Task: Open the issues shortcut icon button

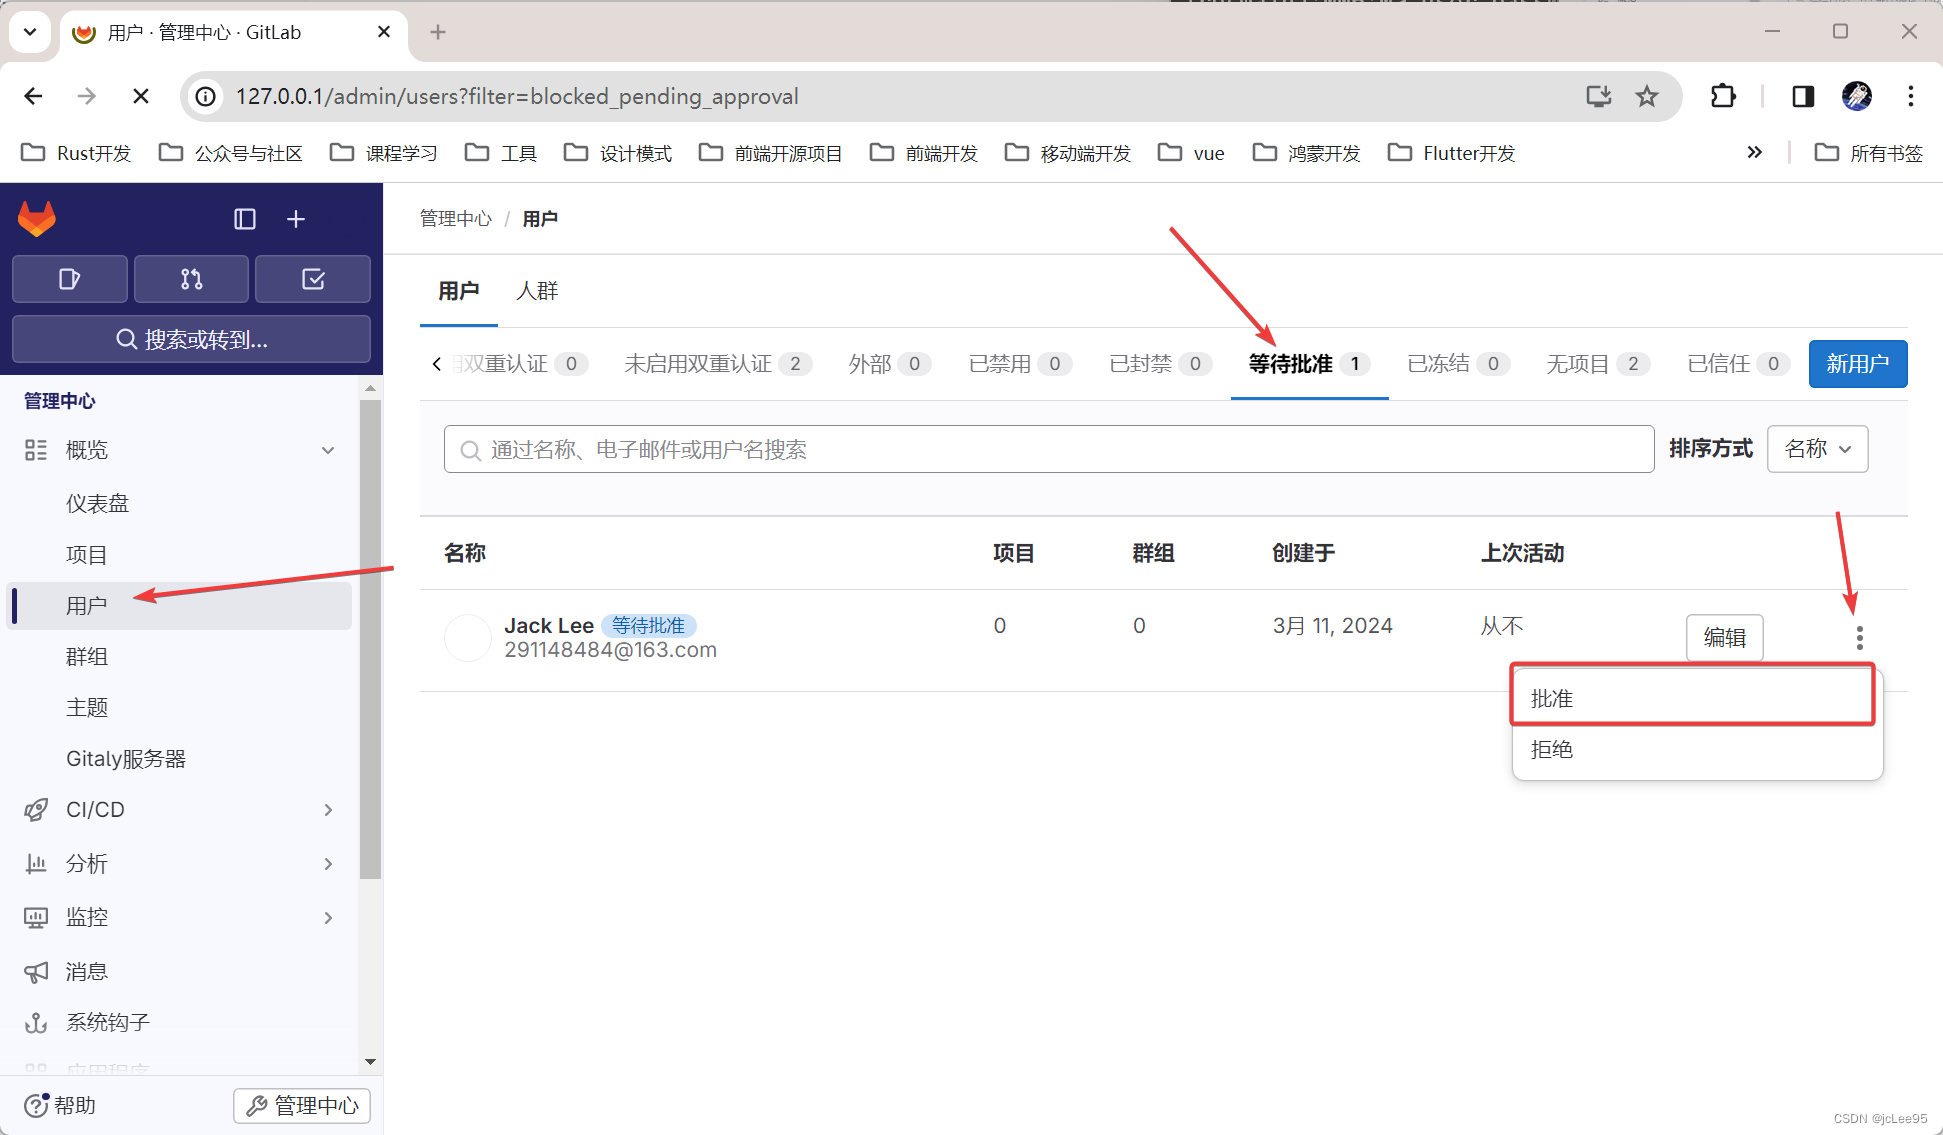Action: (69, 279)
